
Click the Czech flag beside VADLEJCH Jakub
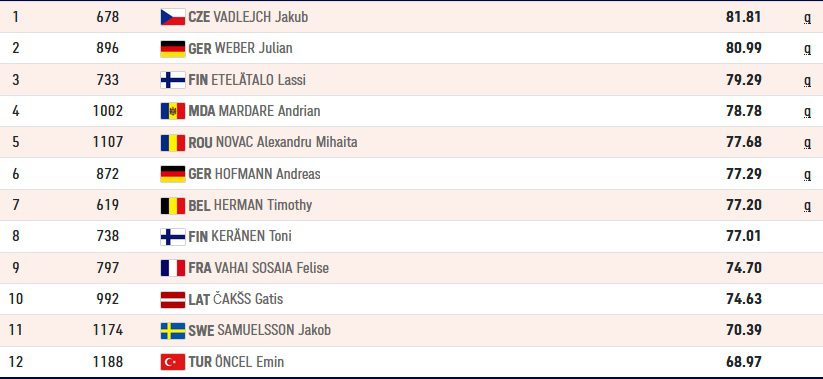click(173, 17)
